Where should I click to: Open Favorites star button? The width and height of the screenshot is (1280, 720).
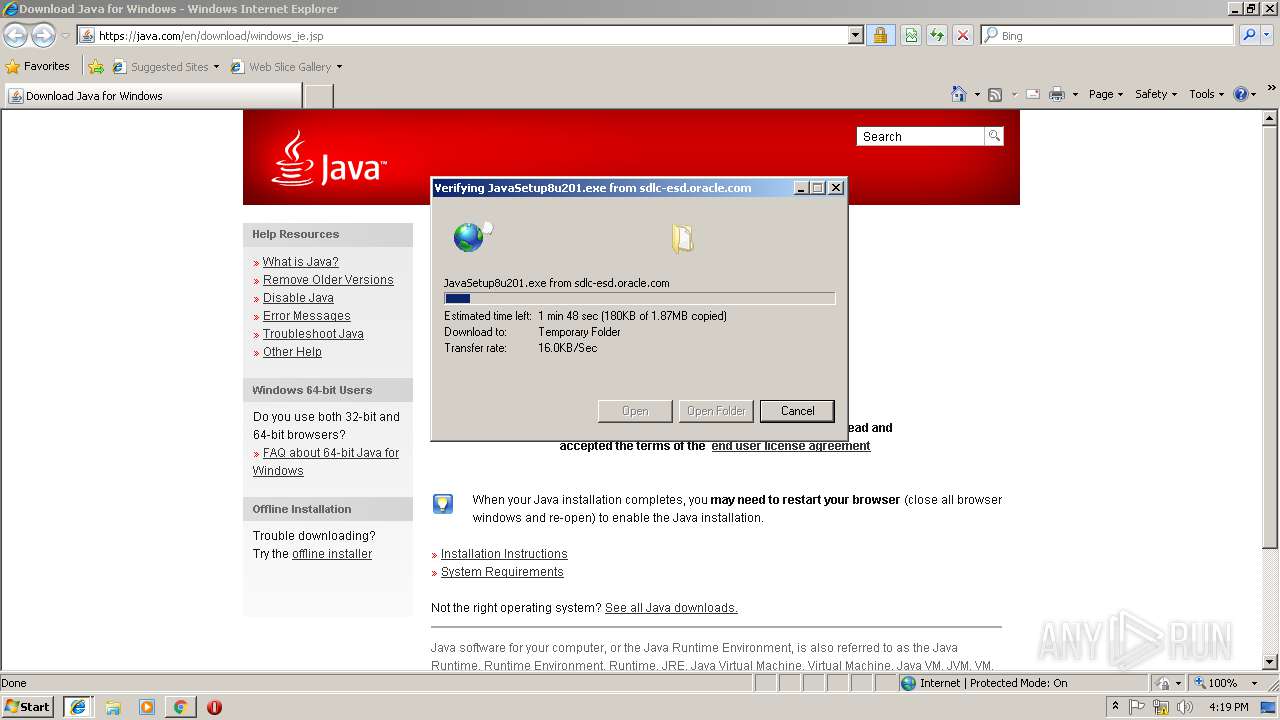point(38,66)
